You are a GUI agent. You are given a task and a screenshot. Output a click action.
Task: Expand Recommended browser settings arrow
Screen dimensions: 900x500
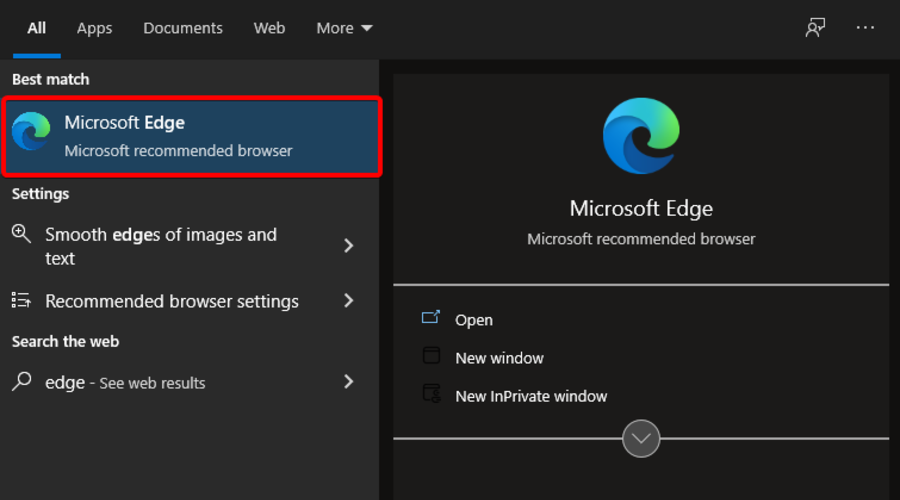click(x=348, y=300)
